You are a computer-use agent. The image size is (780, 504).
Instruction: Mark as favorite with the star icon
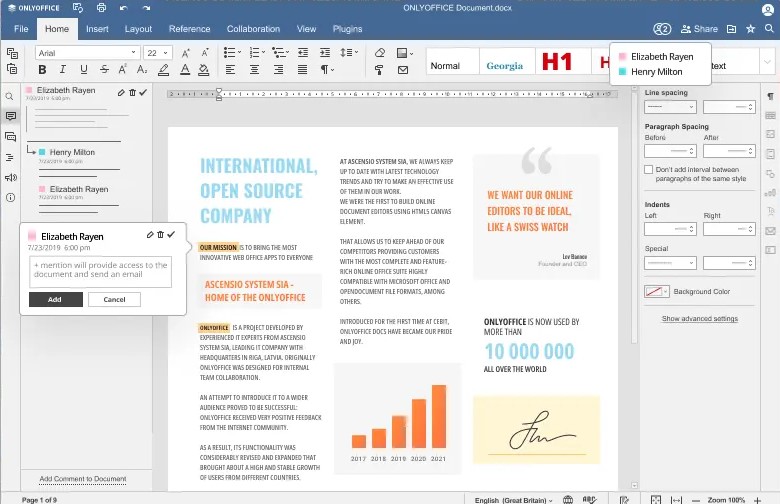click(751, 29)
